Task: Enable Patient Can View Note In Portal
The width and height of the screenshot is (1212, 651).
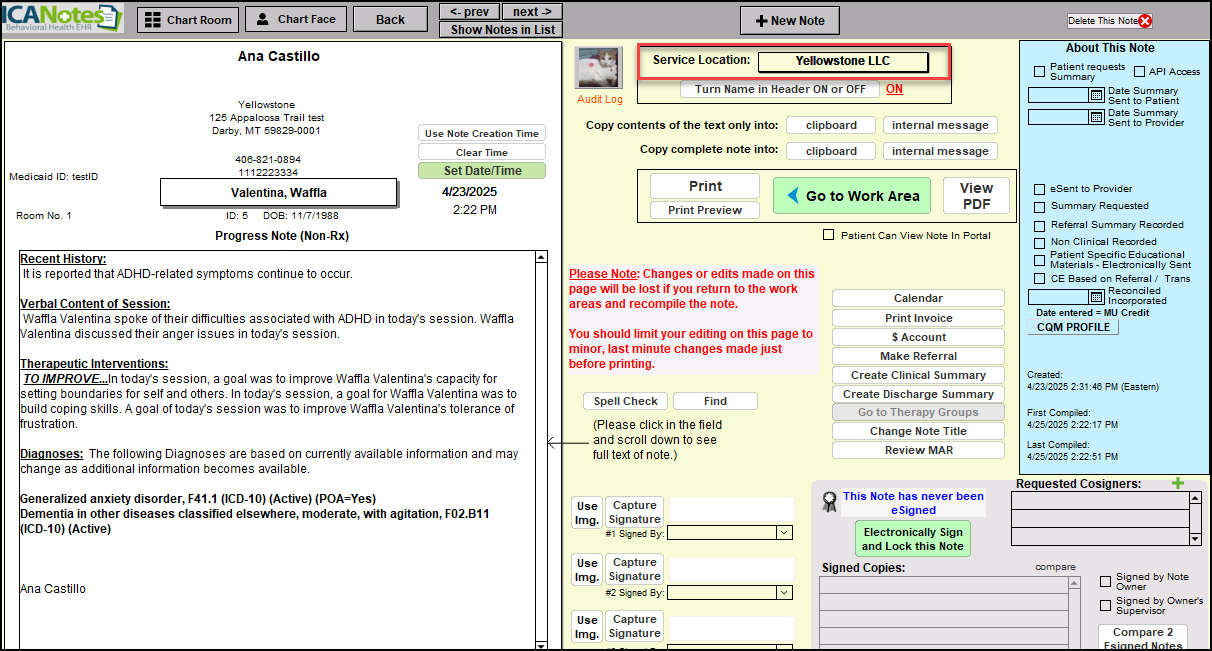Action: click(828, 235)
